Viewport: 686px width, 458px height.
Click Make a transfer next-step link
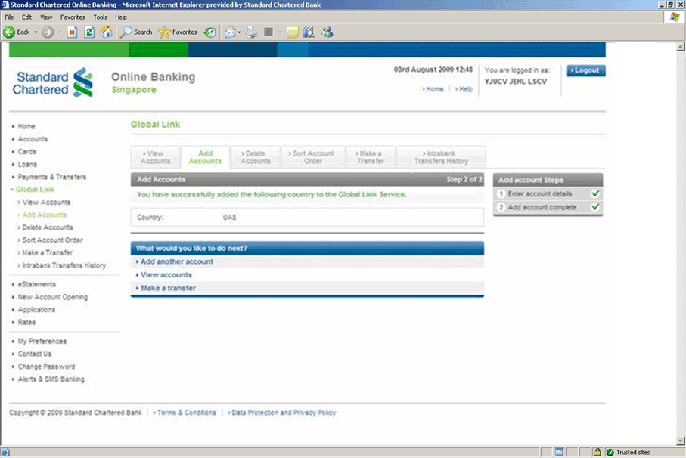pos(168,288)
